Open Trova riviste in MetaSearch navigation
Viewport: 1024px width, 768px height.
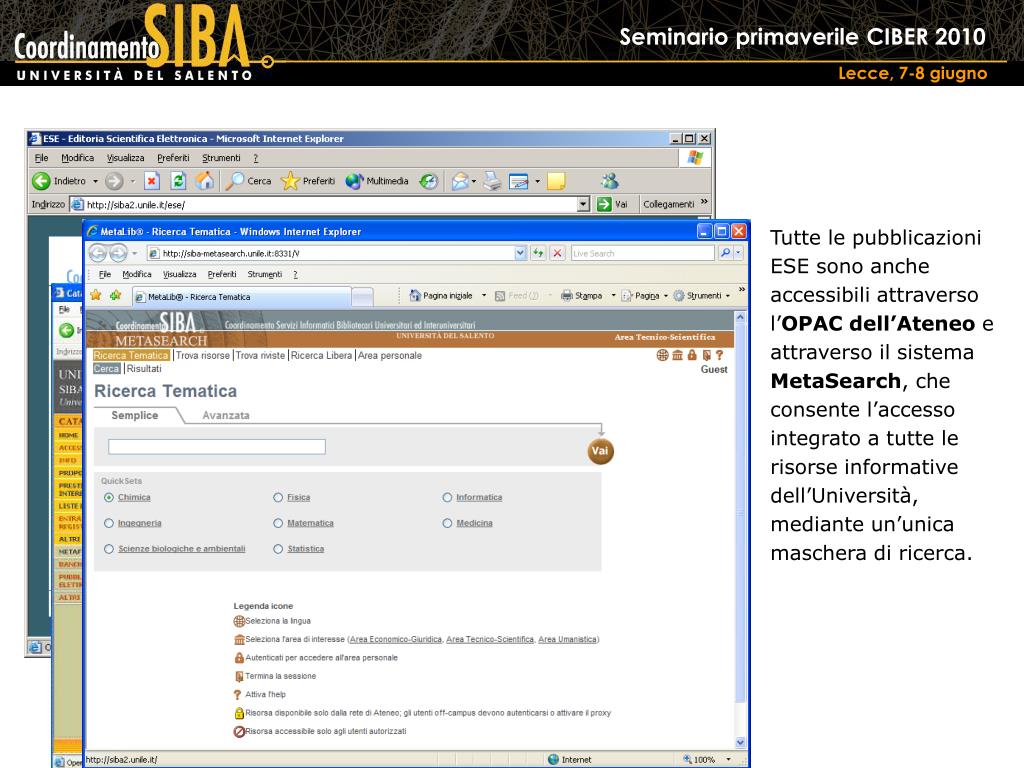(260, 355)
